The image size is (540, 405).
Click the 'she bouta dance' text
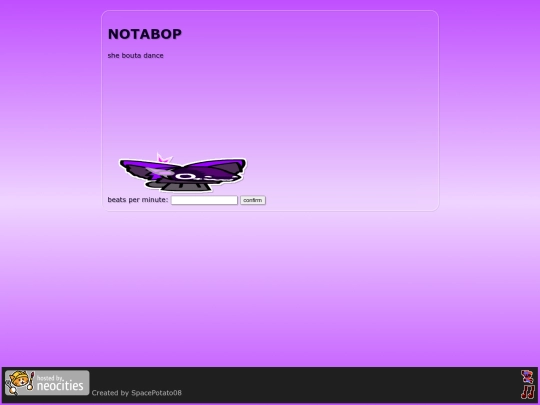pos(135,55)
